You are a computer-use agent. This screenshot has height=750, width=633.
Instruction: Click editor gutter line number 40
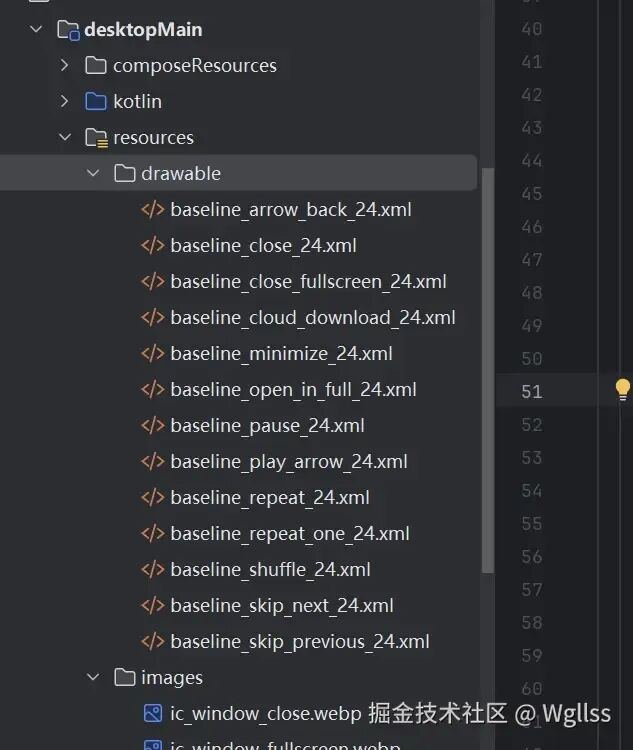(x=532, y=29)
